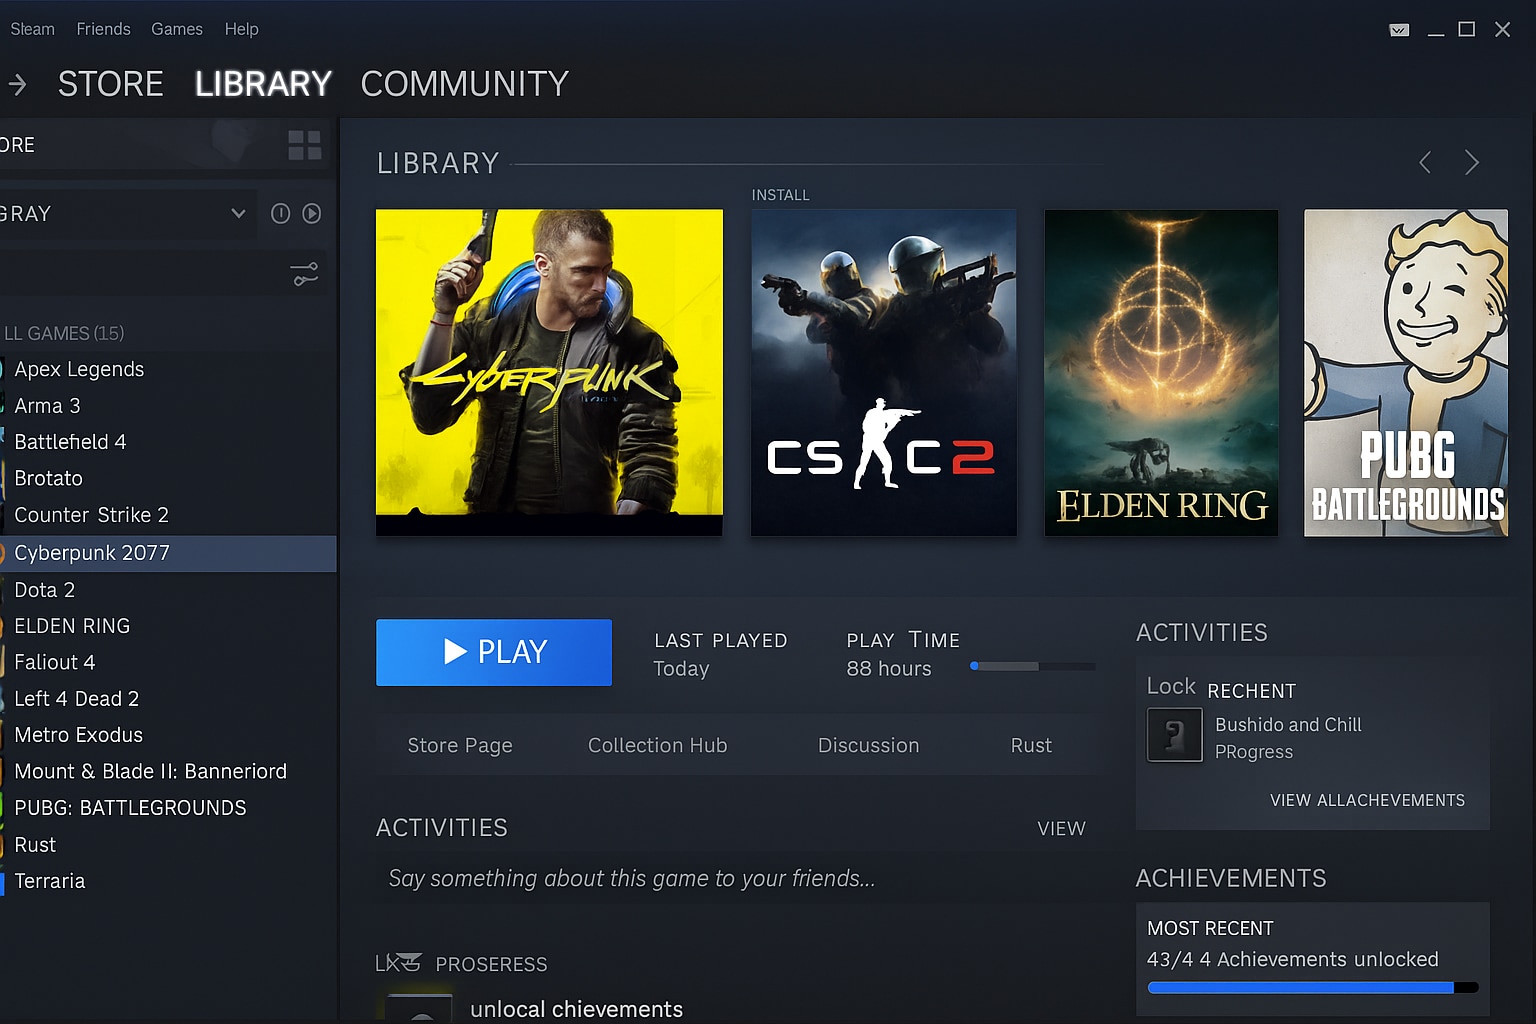Open the Sleam menu
The height and width of the screenshot is (1024, 1536).
pyautogui.click(x=32, y=29)
